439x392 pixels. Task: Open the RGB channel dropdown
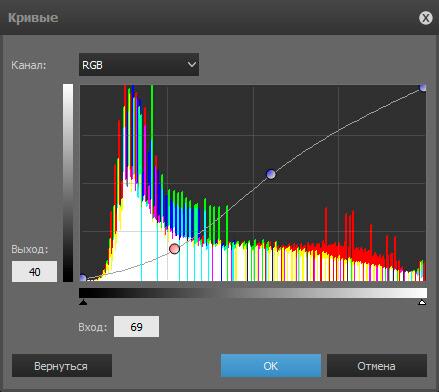[x=139, y=65]
